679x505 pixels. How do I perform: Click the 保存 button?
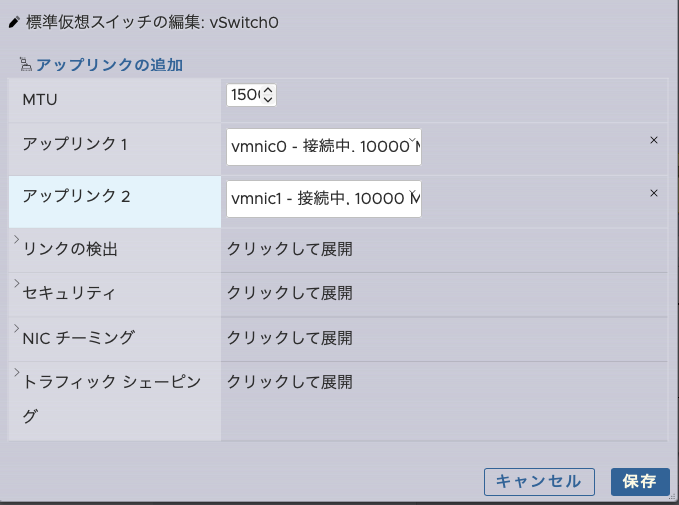pyautogui.click(x=640, y=482)
